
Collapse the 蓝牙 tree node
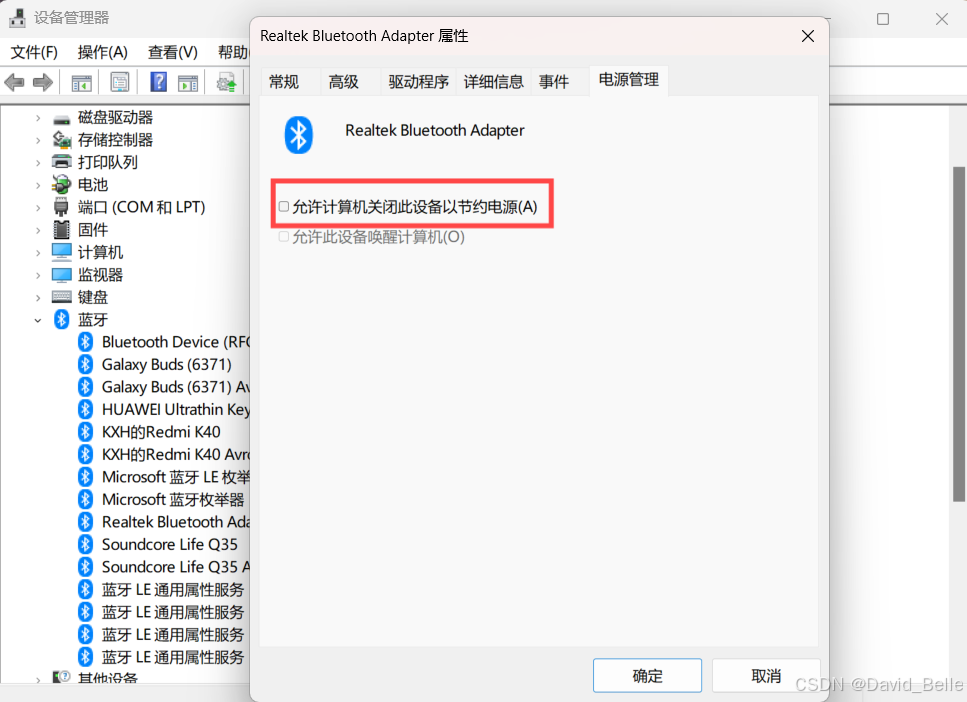(x=38, y=320)
